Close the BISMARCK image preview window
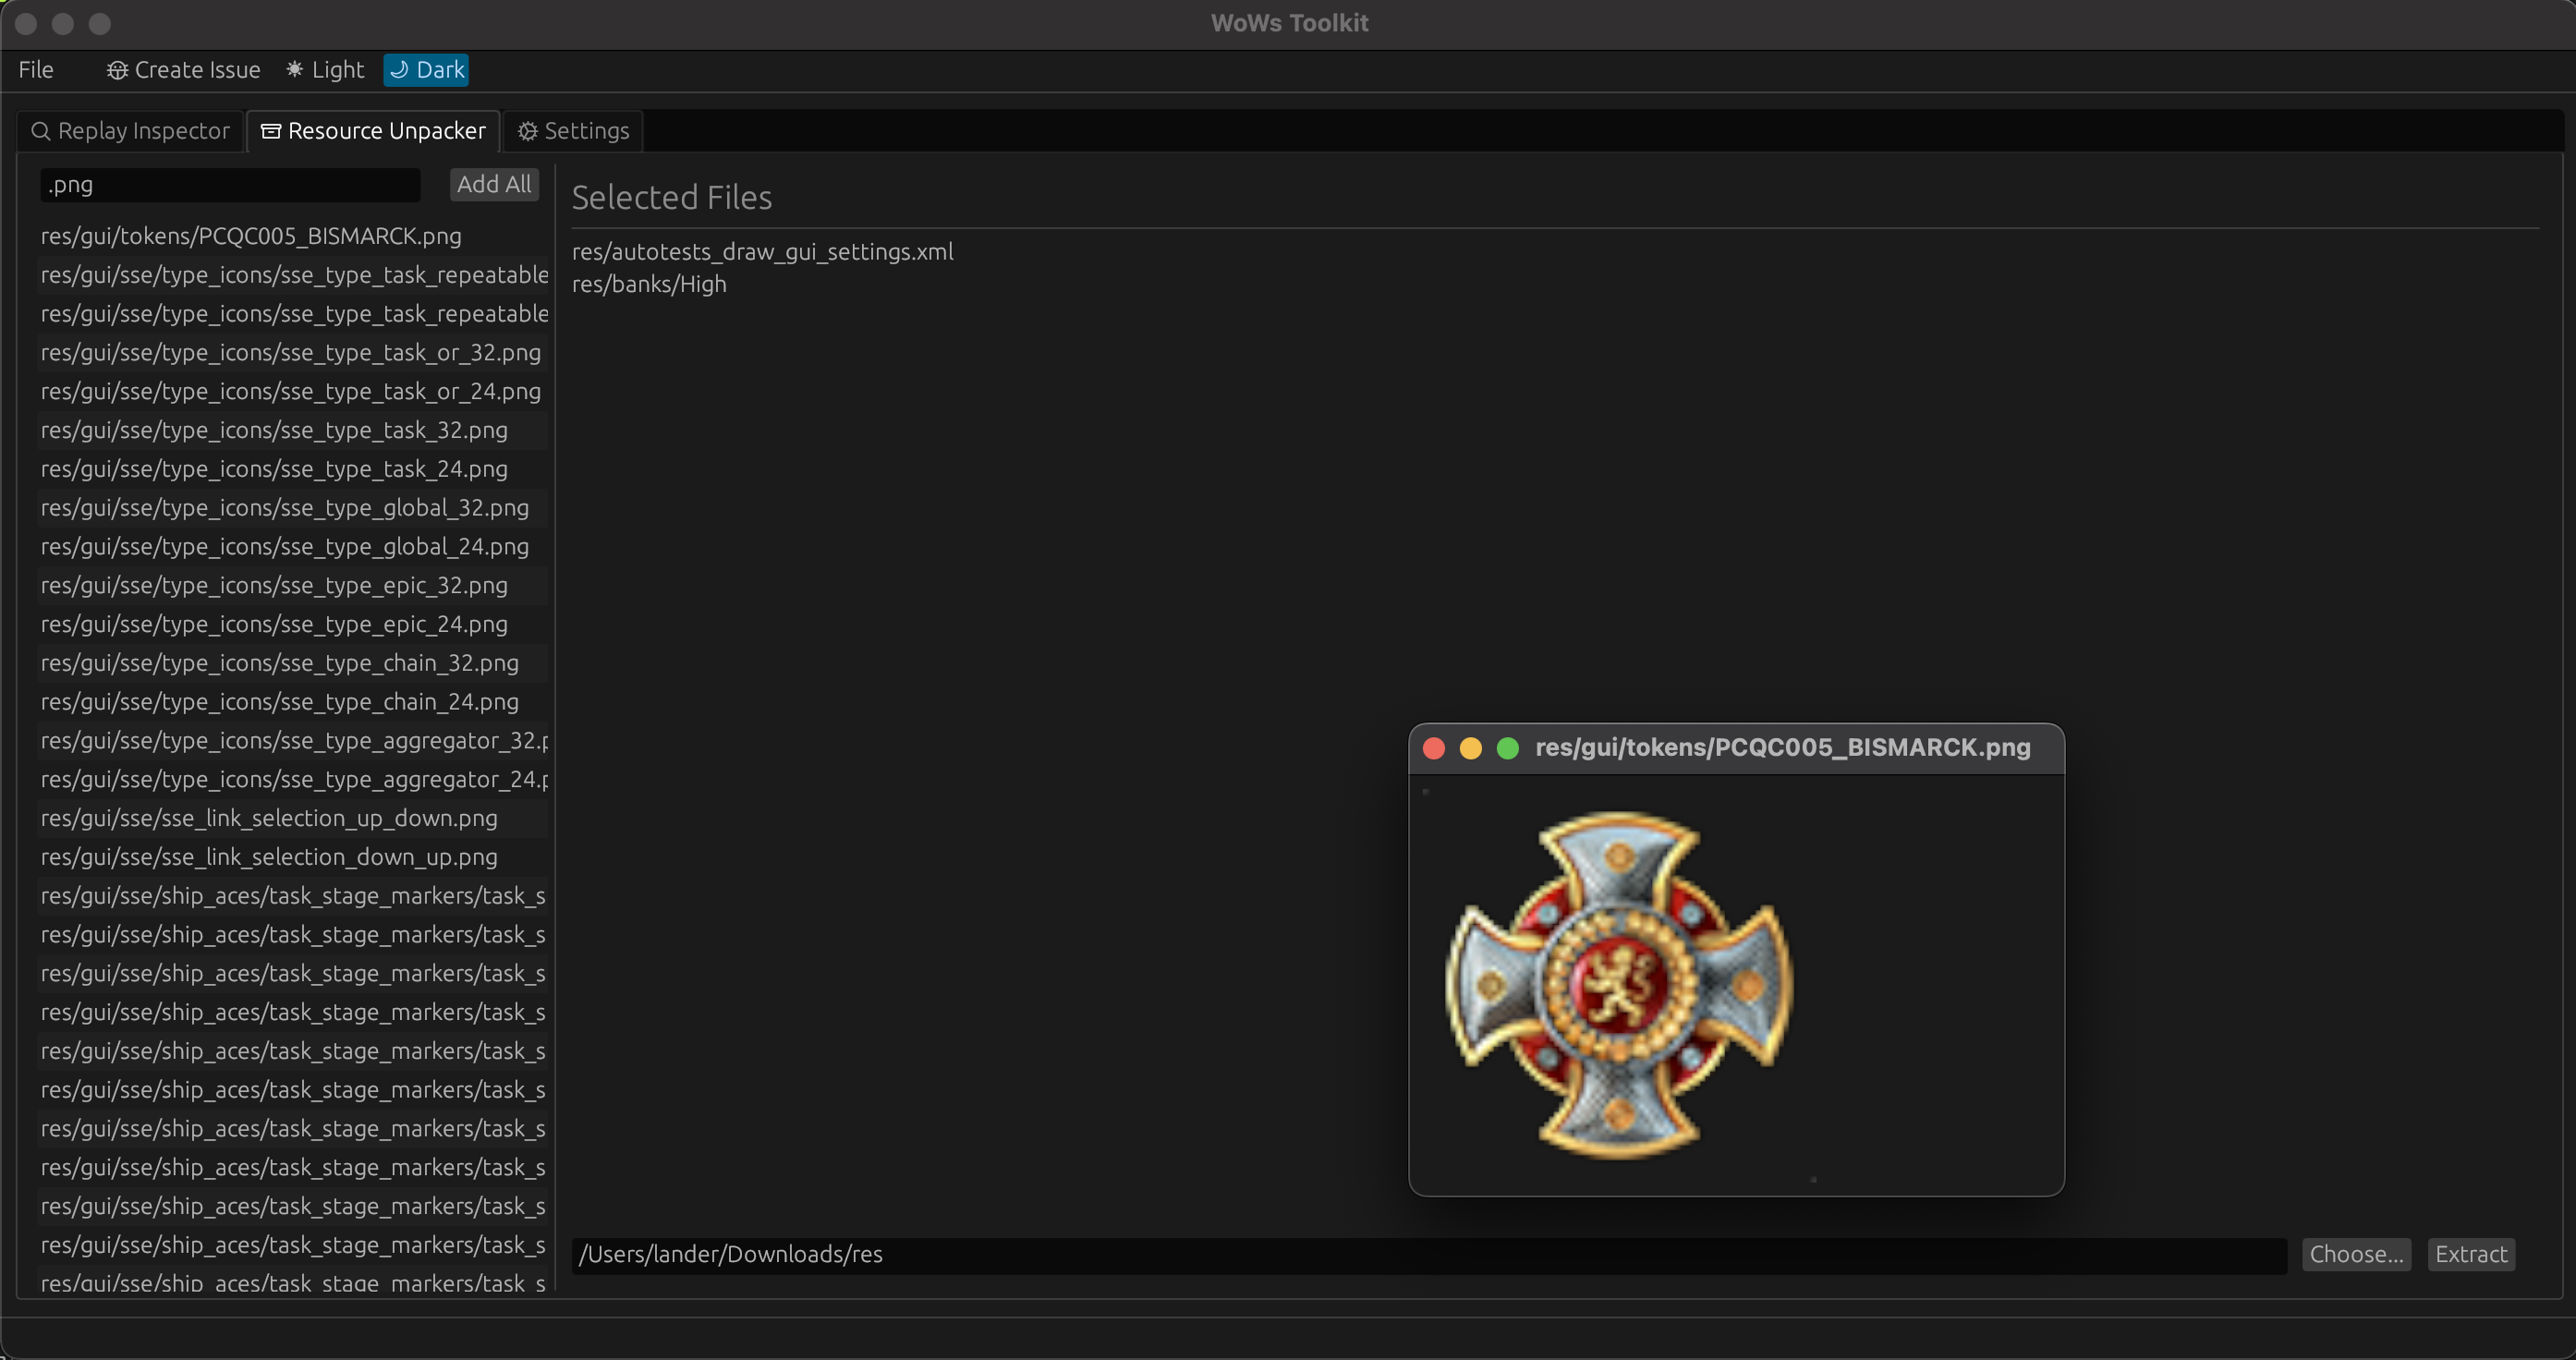 pyautogui.click(x=1433, y=748)
